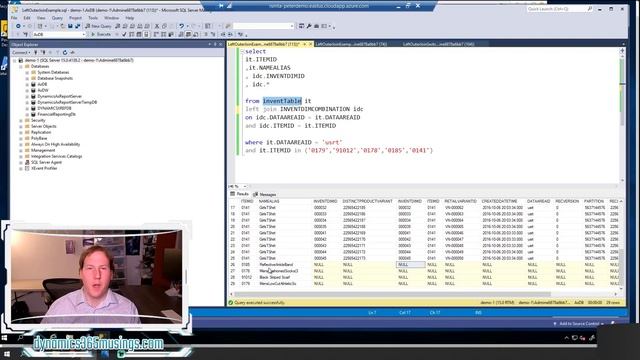This screenshot has height=360, width=640.
Task: Switch to the Messages tab
Action: (x=264, y=194)
